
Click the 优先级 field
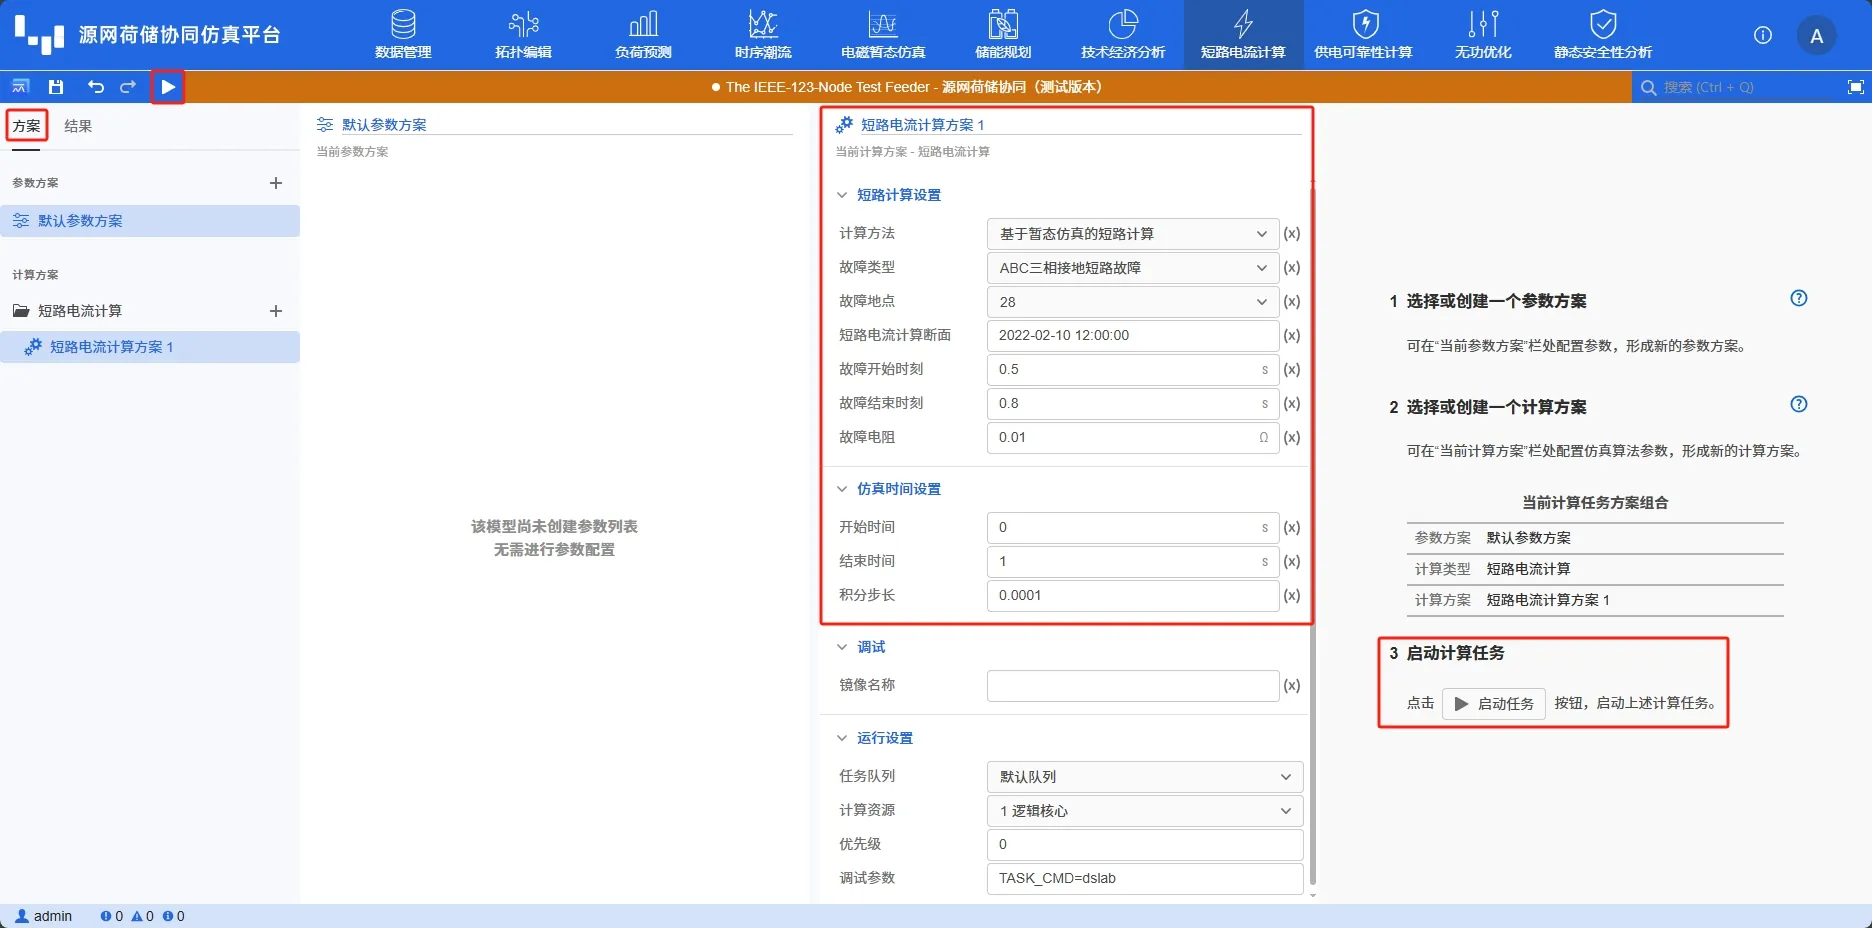point(1145,845)
